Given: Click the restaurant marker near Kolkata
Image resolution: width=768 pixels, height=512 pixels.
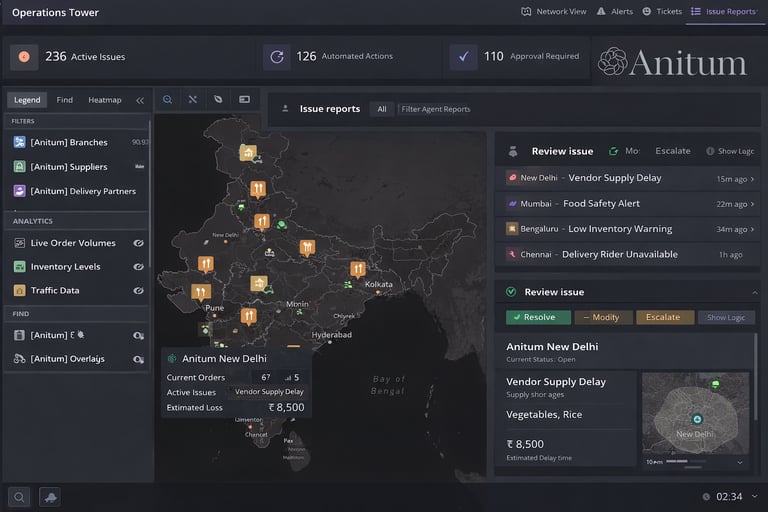Looking at the screenshot, I should click(358, 269).
